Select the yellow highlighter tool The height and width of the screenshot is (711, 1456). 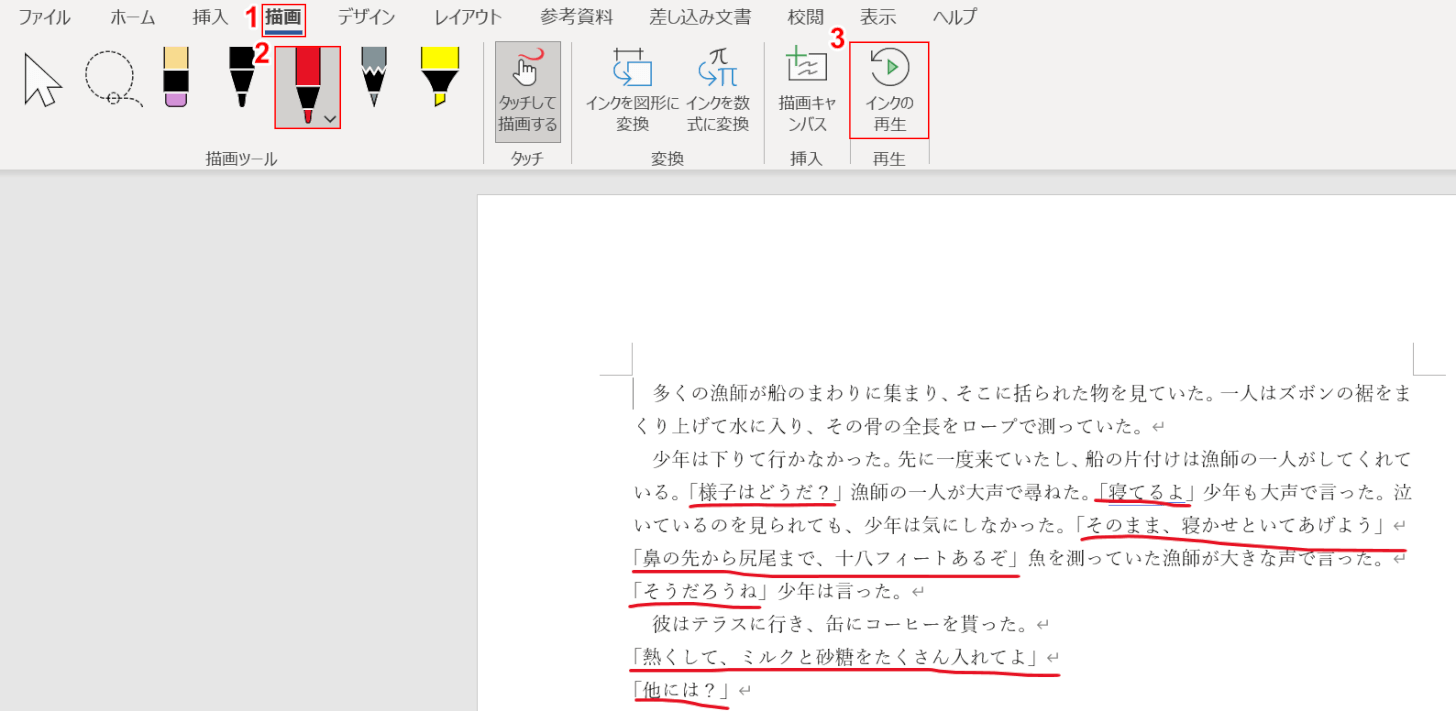point(439,77)
